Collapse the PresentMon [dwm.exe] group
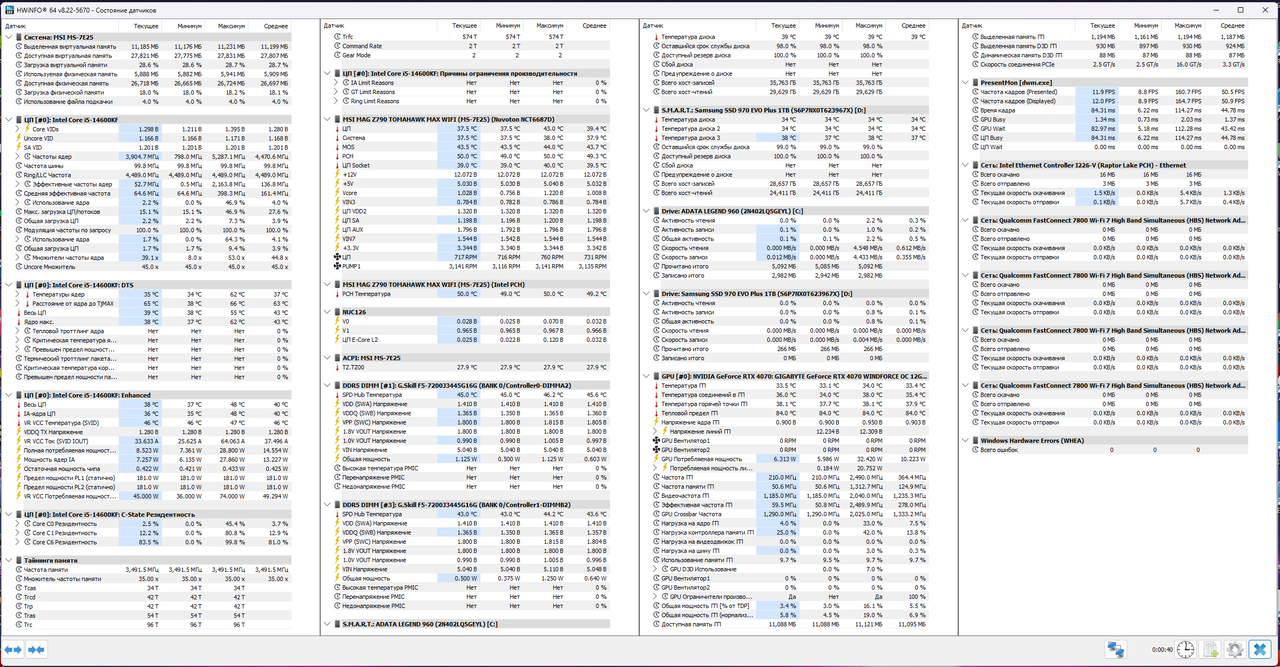1280x667 pixels. pos(966,82)
